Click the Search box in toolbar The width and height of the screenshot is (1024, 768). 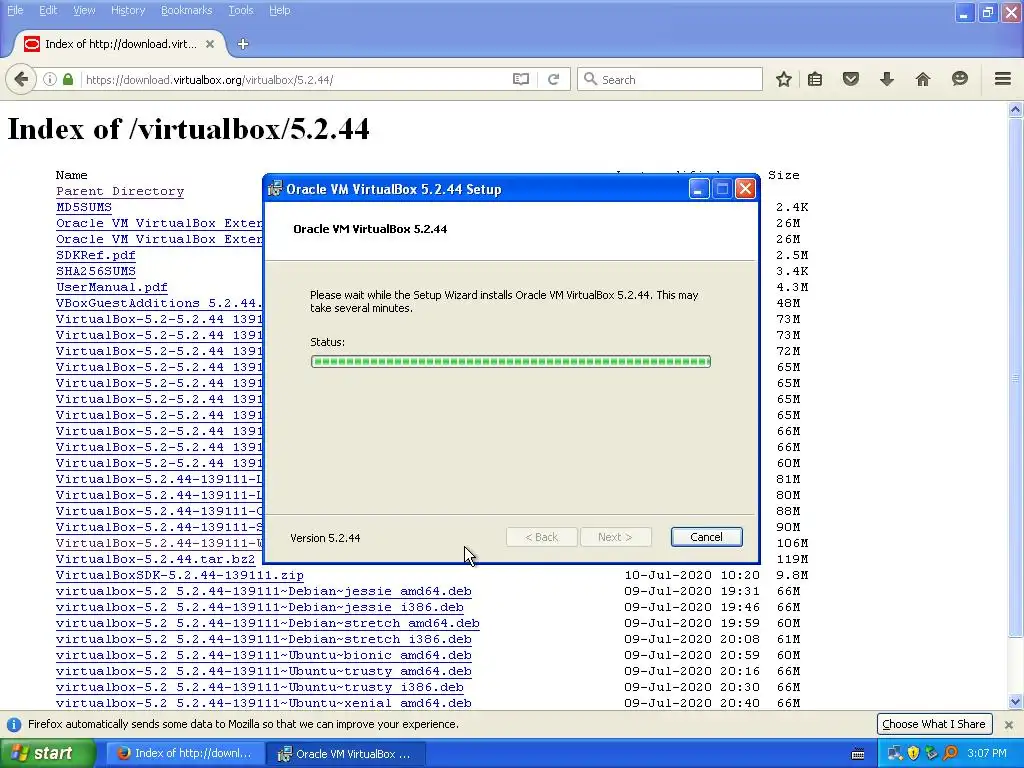[670, 80]
